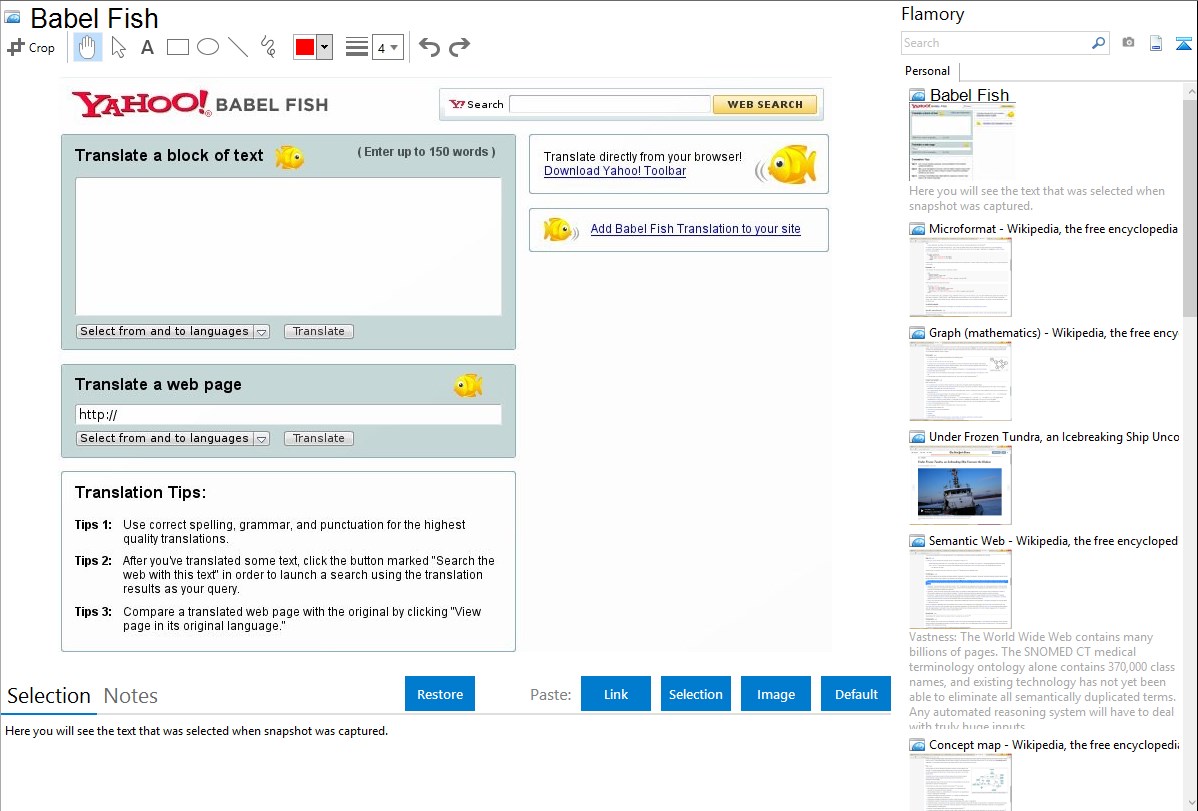Open the line width dropdown showing 4
The image size is (1198, 811).
pyautogui.click(x=387, y=47)
